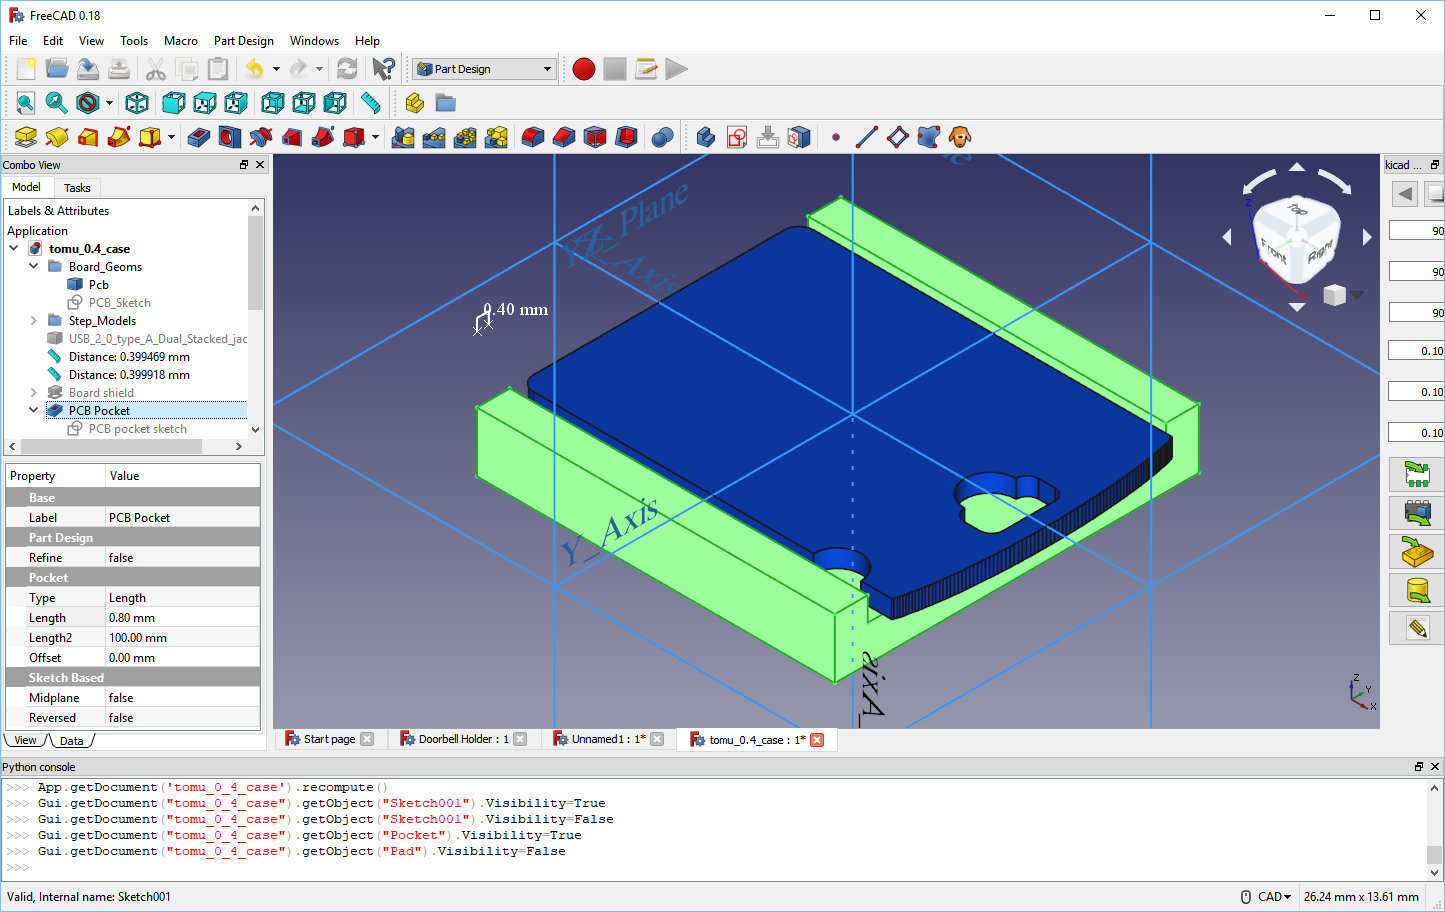Click the Fit All view icon
Image resolution: width=1445 pixels, height=912 pixels.
coord(25,103)
